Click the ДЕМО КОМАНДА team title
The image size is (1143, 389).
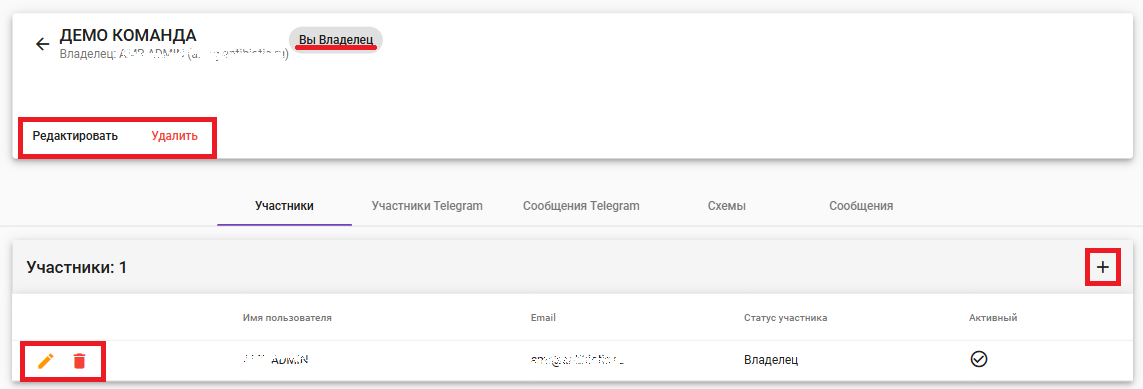pyautogui.click(x=128, y=35)
